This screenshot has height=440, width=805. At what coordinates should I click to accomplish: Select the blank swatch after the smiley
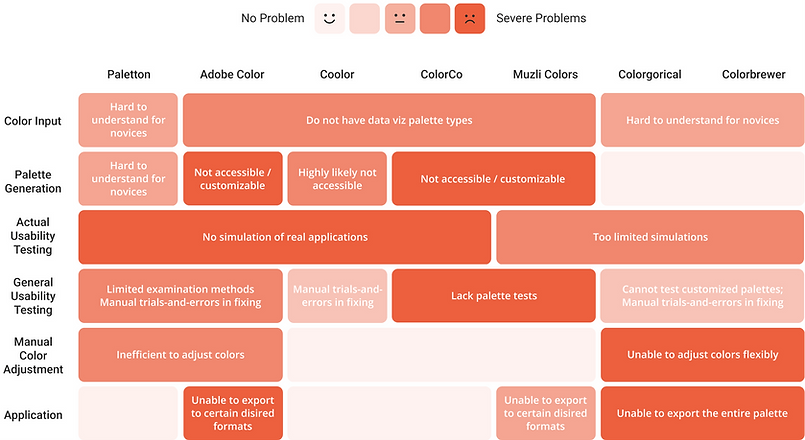pos(364,18)
